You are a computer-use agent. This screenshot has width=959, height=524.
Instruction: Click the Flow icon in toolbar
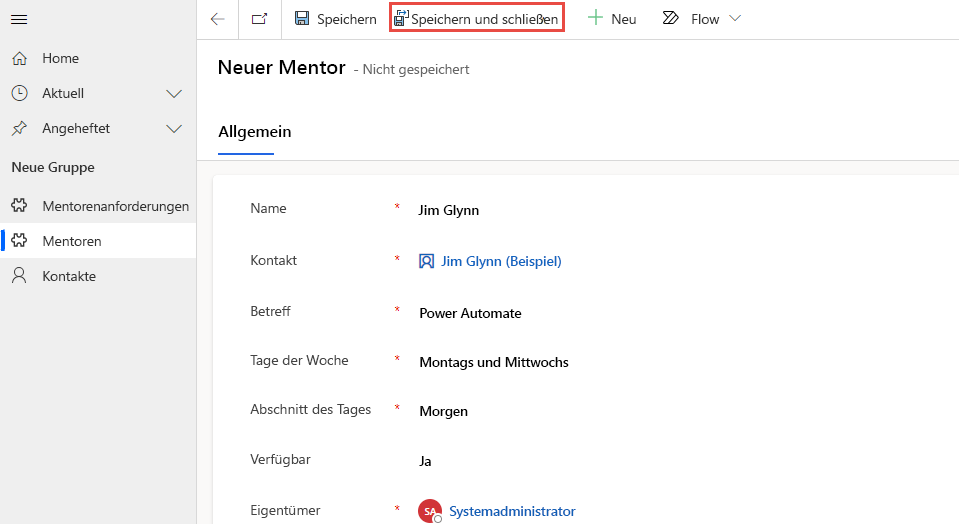click(670, 18)
